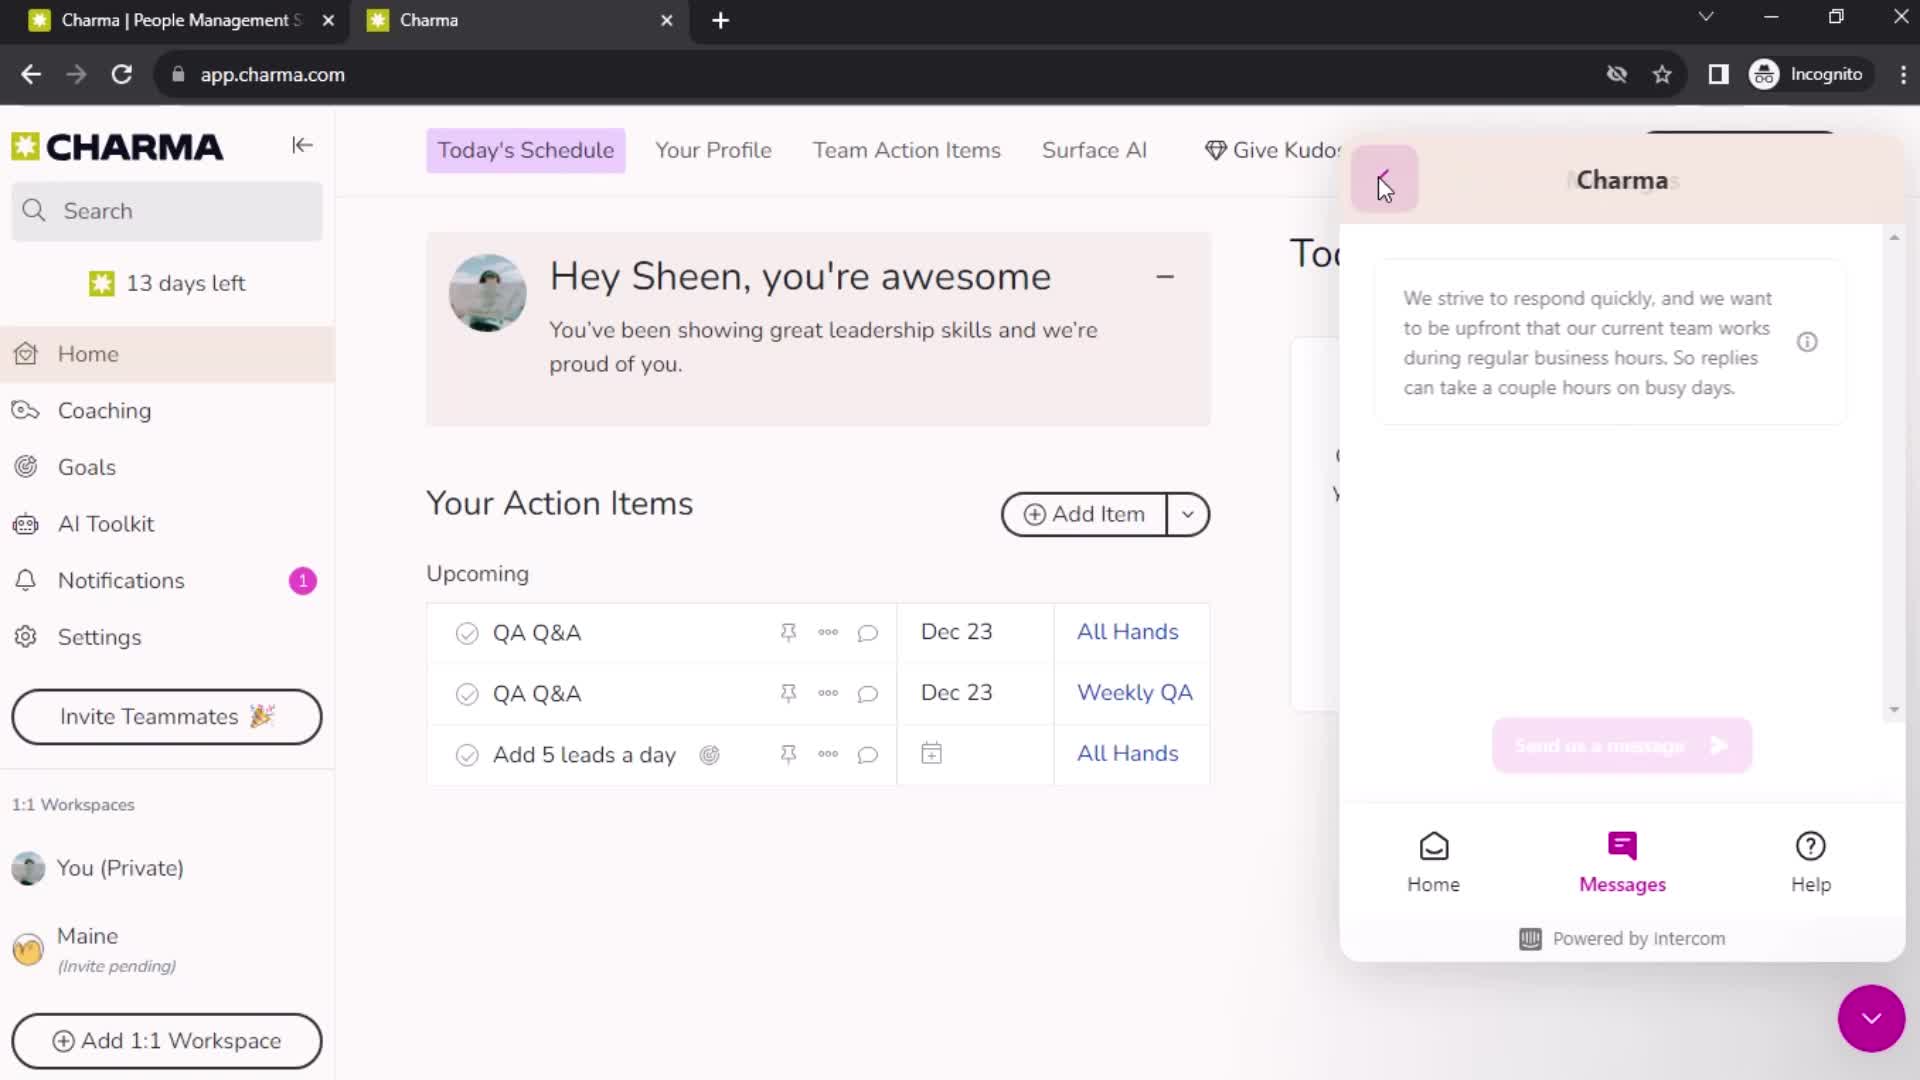Click the browser address bar
Image resolution: width=1920 pixels, height=1080 pixels.
[x=880, y=75]
